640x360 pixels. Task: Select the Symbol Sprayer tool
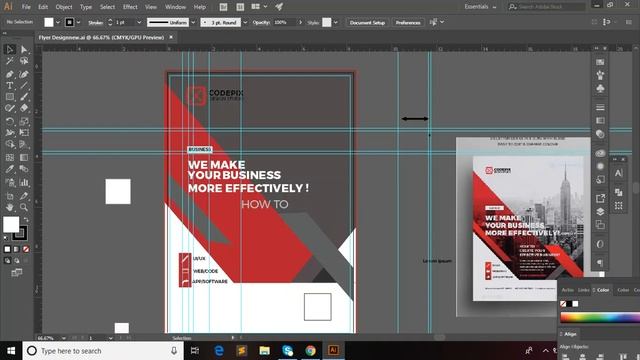(9, 182)
